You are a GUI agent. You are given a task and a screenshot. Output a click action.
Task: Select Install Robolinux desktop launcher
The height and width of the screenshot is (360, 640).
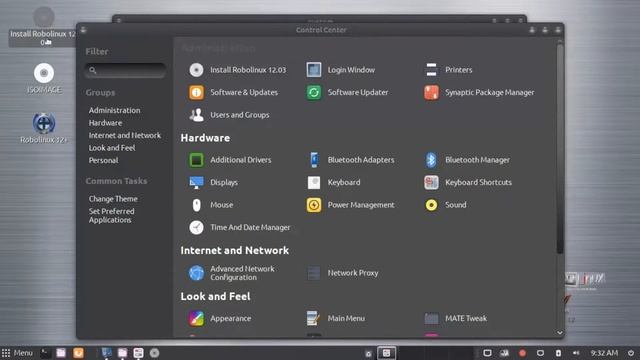tap(43, 27)
